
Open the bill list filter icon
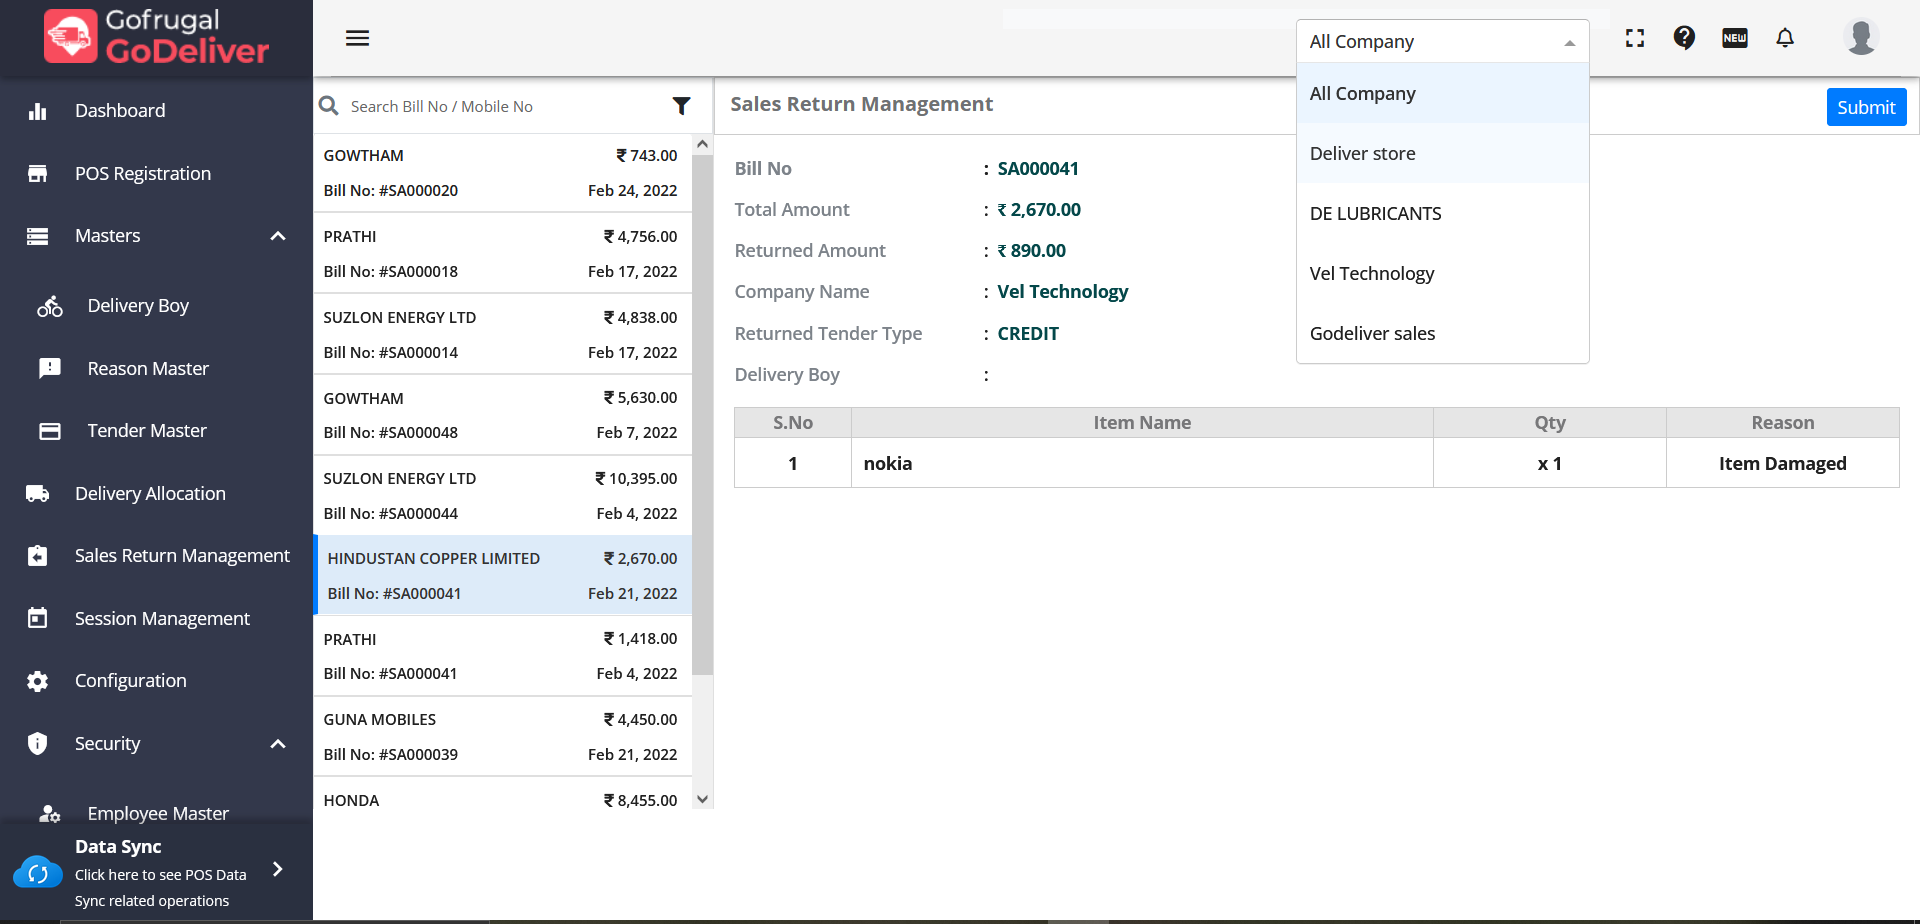(x=681, y=106)
